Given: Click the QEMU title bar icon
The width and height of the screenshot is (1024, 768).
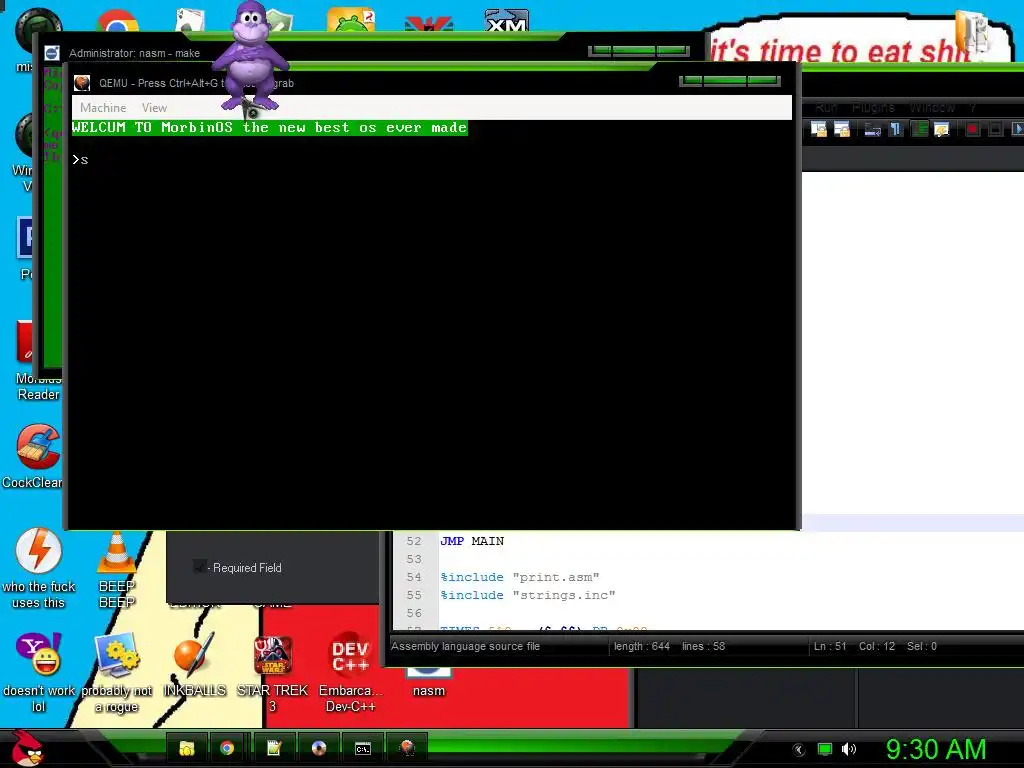Looking at the screenshot, I should pos(82,83).
